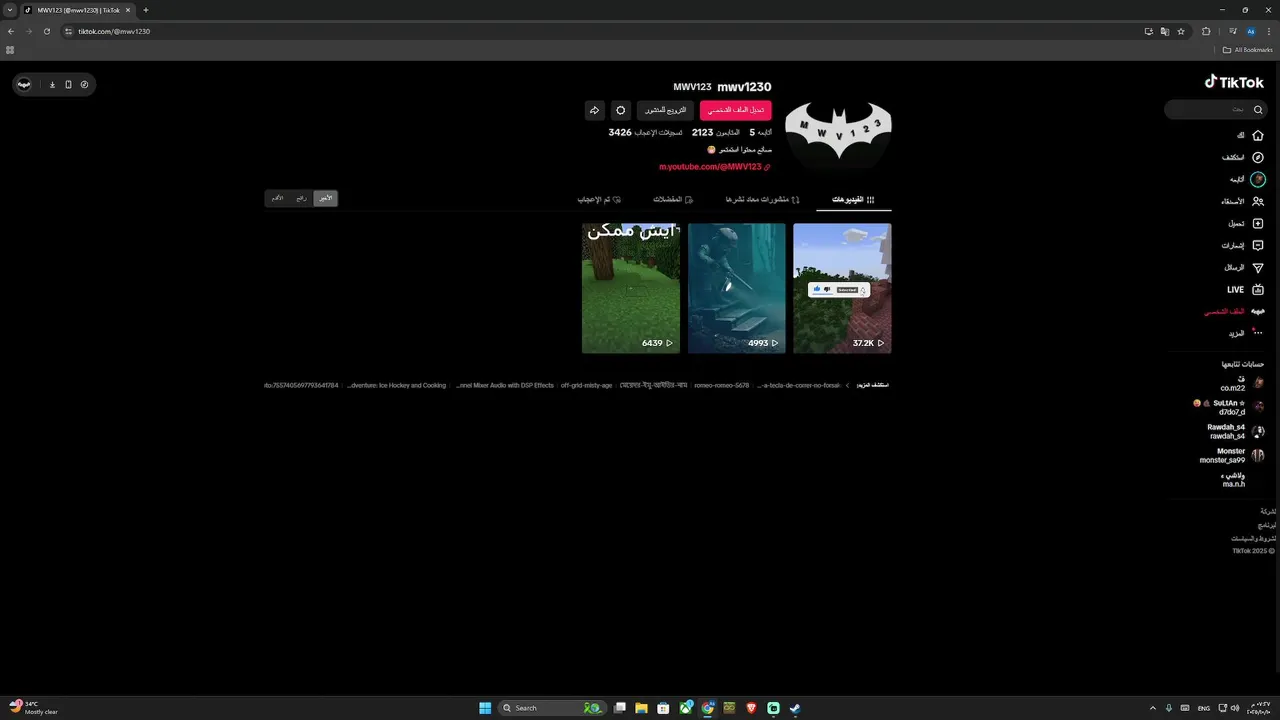The height and width of the screenshot is (720, 1280).
Task: Click the pink Edit profile button
Action: pos(735,110)
